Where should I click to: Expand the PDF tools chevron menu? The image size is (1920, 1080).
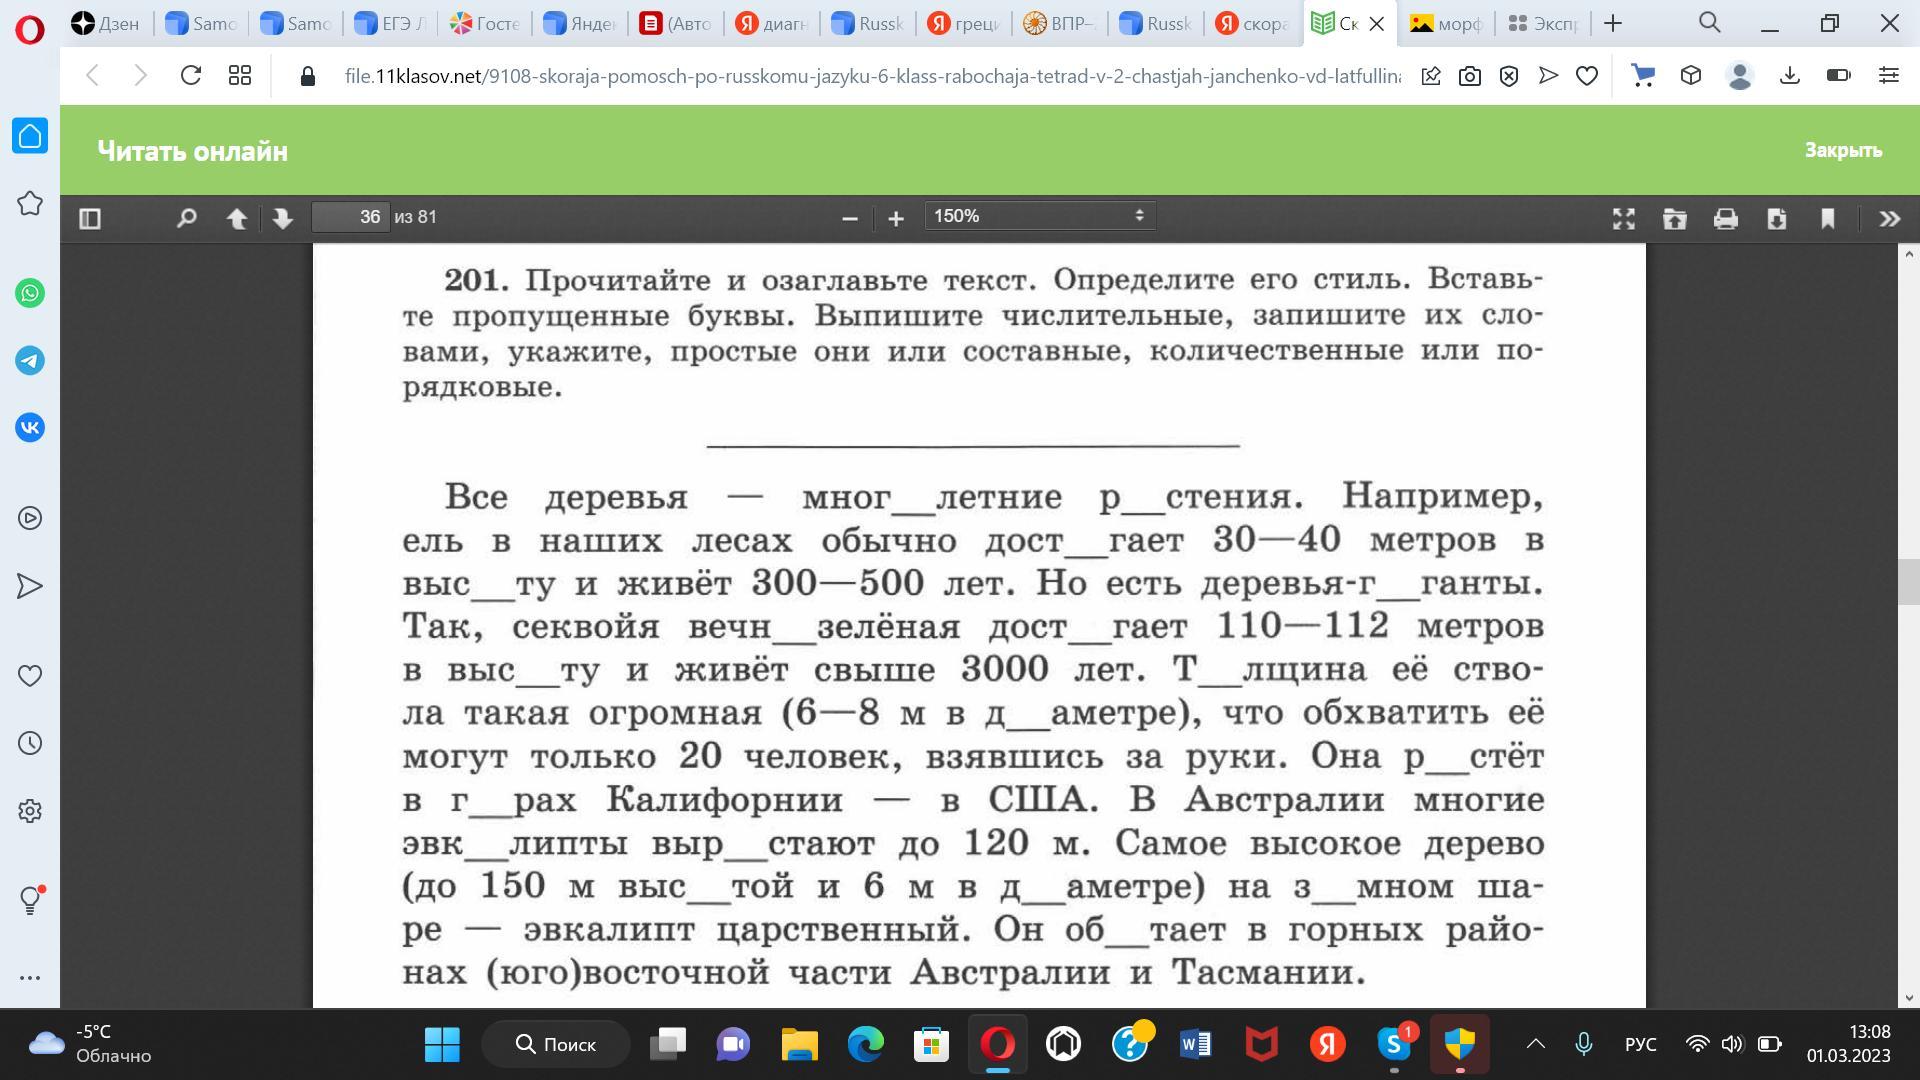[x=1889, y=218]
